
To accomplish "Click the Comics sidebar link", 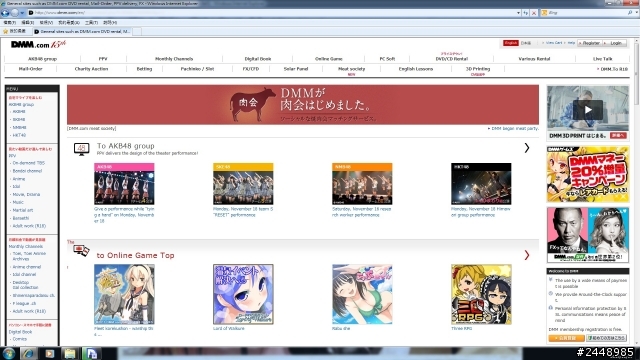I will [19, 339].
